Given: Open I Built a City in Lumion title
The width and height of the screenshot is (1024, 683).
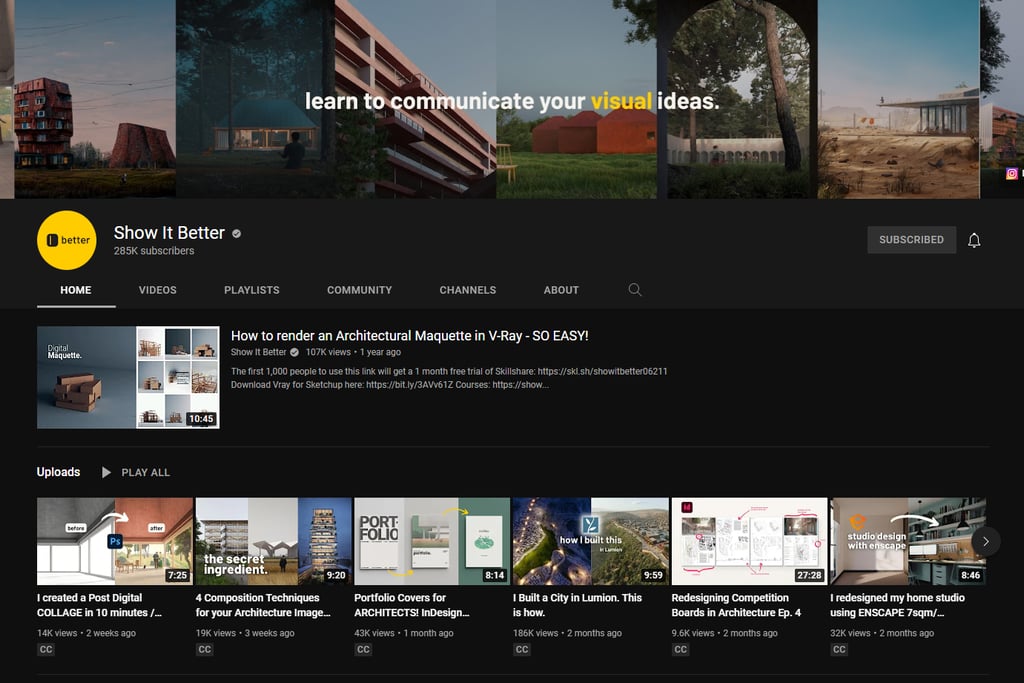Looking at the screenshot, I should pyautogui.click(x=577, y=605).
